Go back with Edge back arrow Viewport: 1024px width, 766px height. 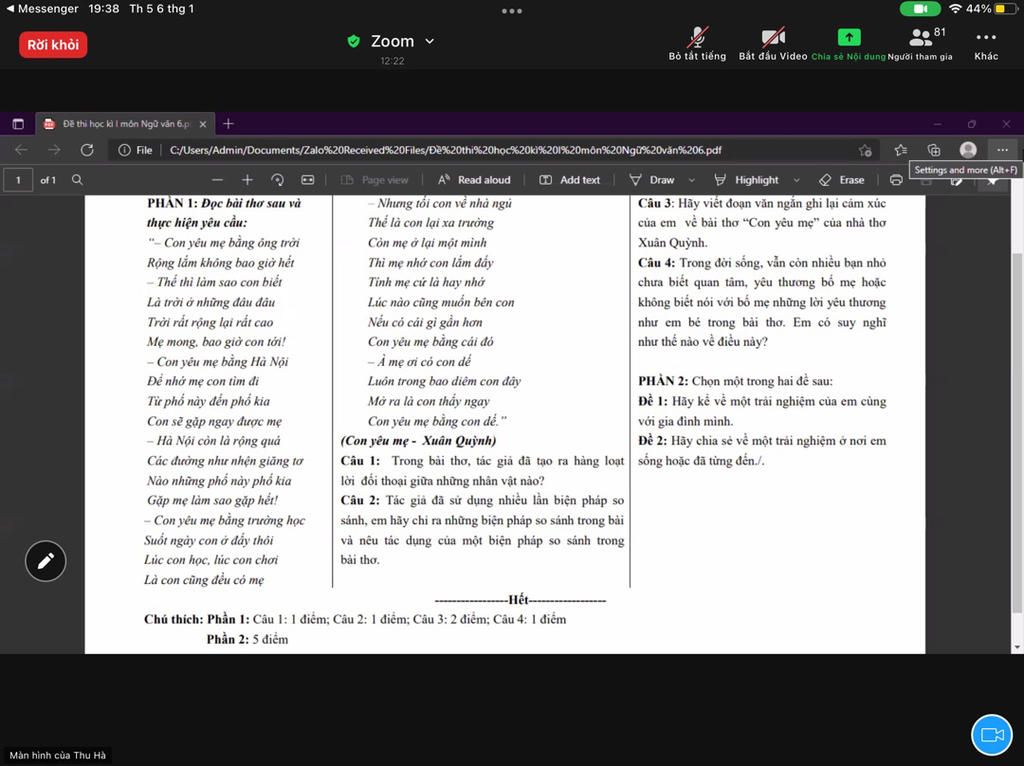21,150
